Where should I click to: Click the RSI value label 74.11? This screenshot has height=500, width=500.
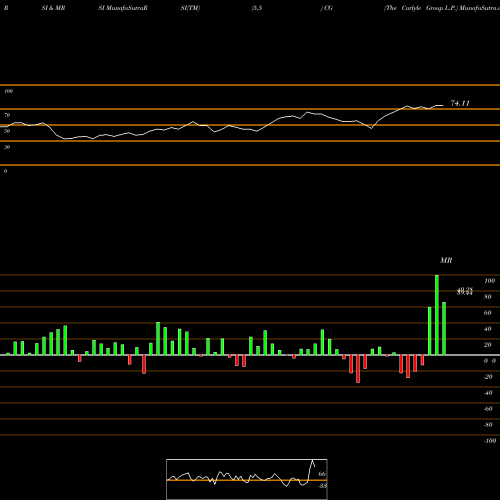click(x=460, y=103)
